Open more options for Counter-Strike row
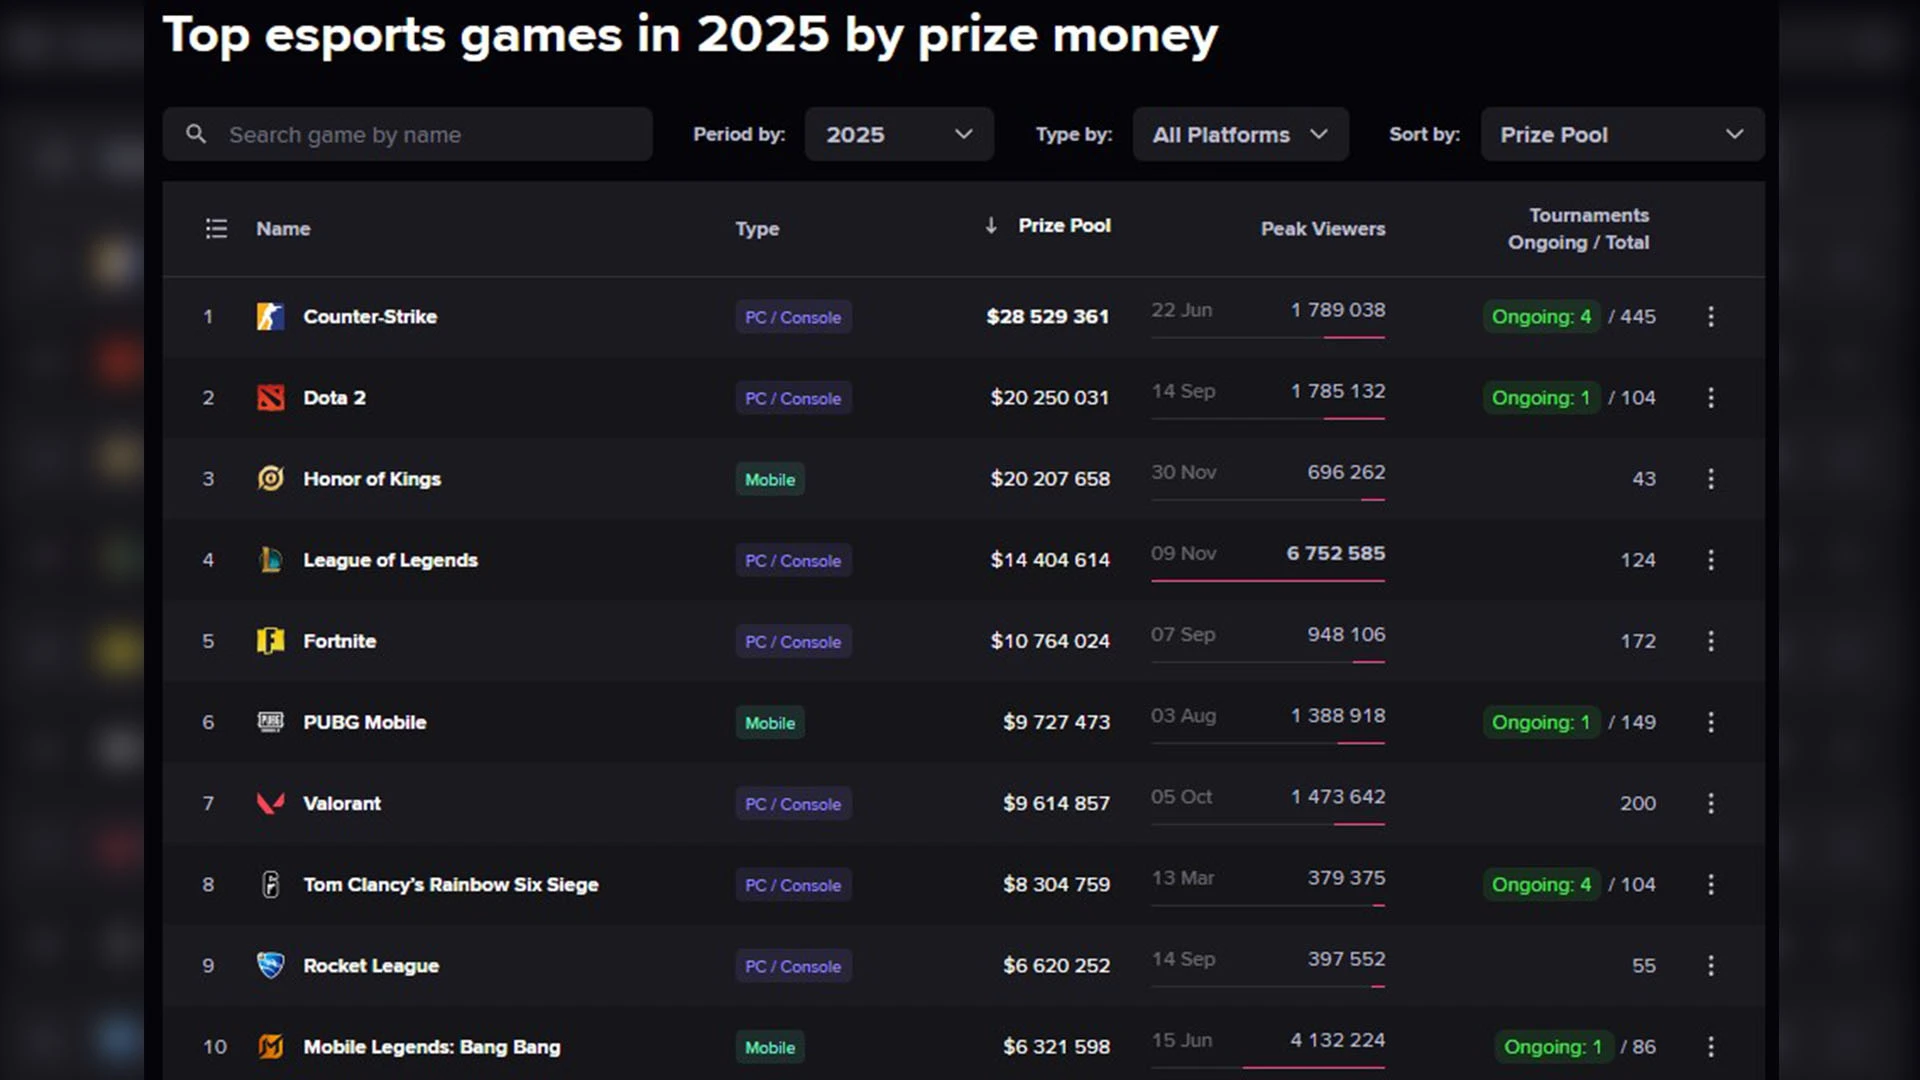Screen dimensions: 1920x1080 tap(1711, 317)
